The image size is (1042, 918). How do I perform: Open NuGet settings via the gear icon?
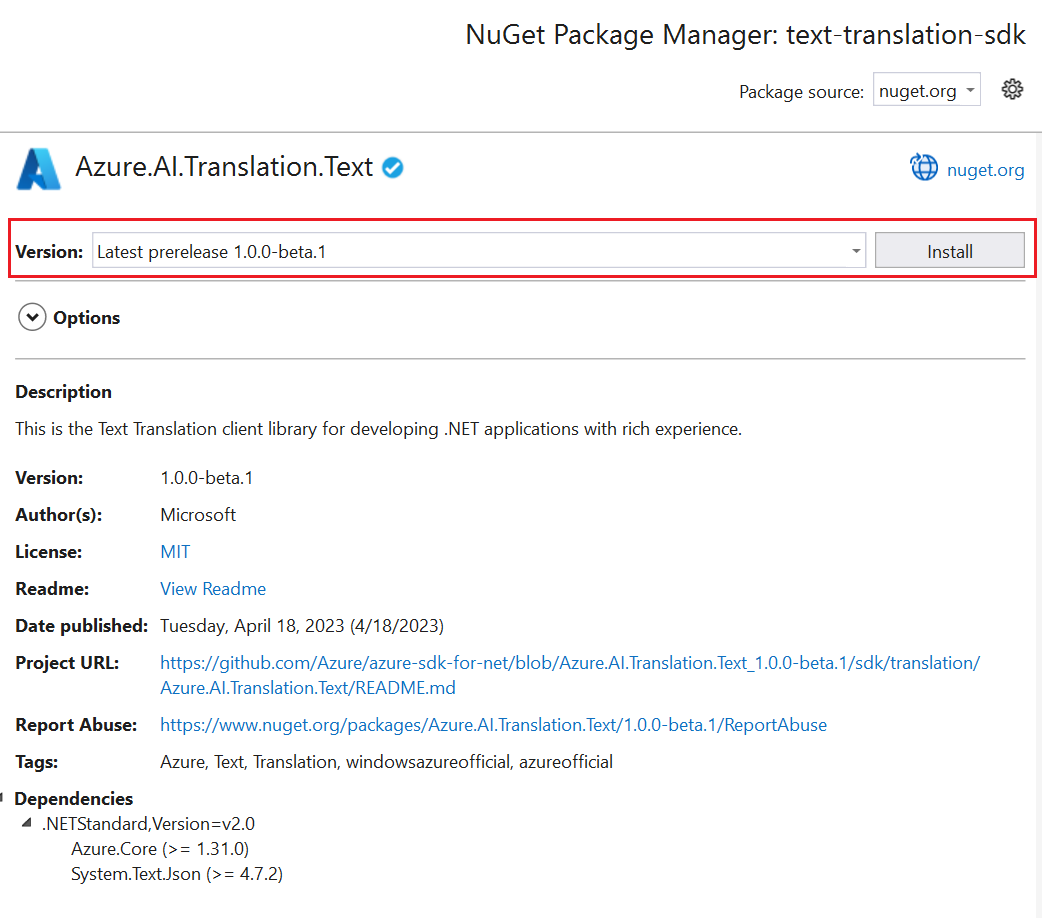(x=1012, y=89)
